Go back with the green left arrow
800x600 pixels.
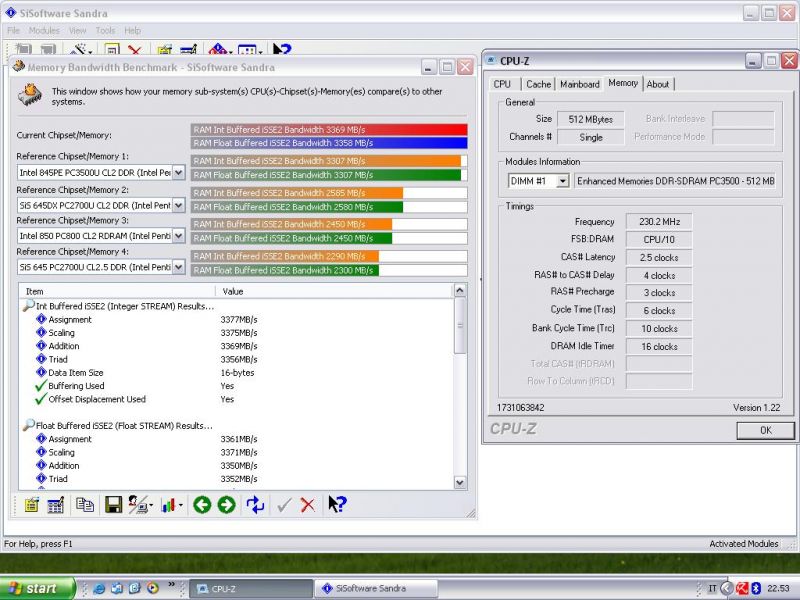pos(203,505)
